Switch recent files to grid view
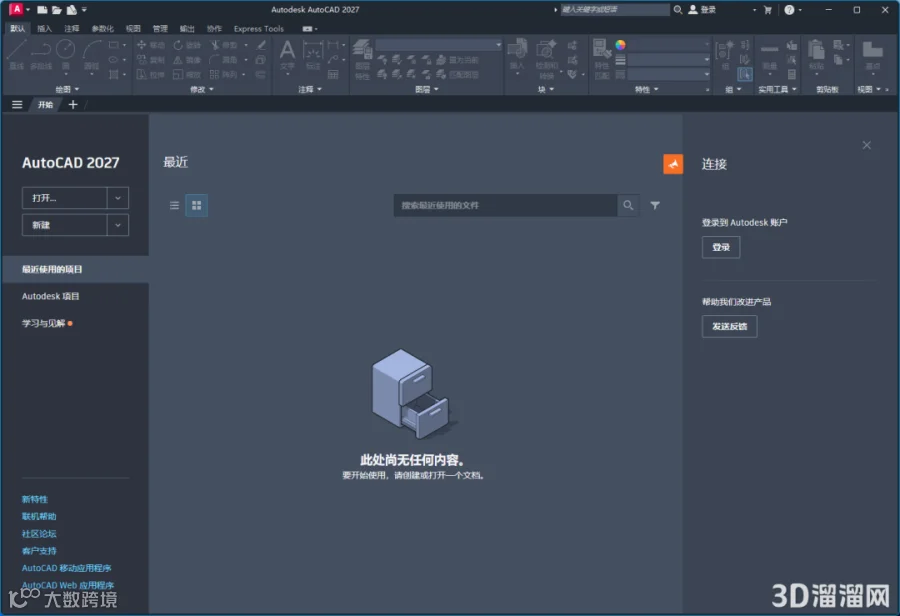Viewport: 900px width, 616px height. point(196,205)
